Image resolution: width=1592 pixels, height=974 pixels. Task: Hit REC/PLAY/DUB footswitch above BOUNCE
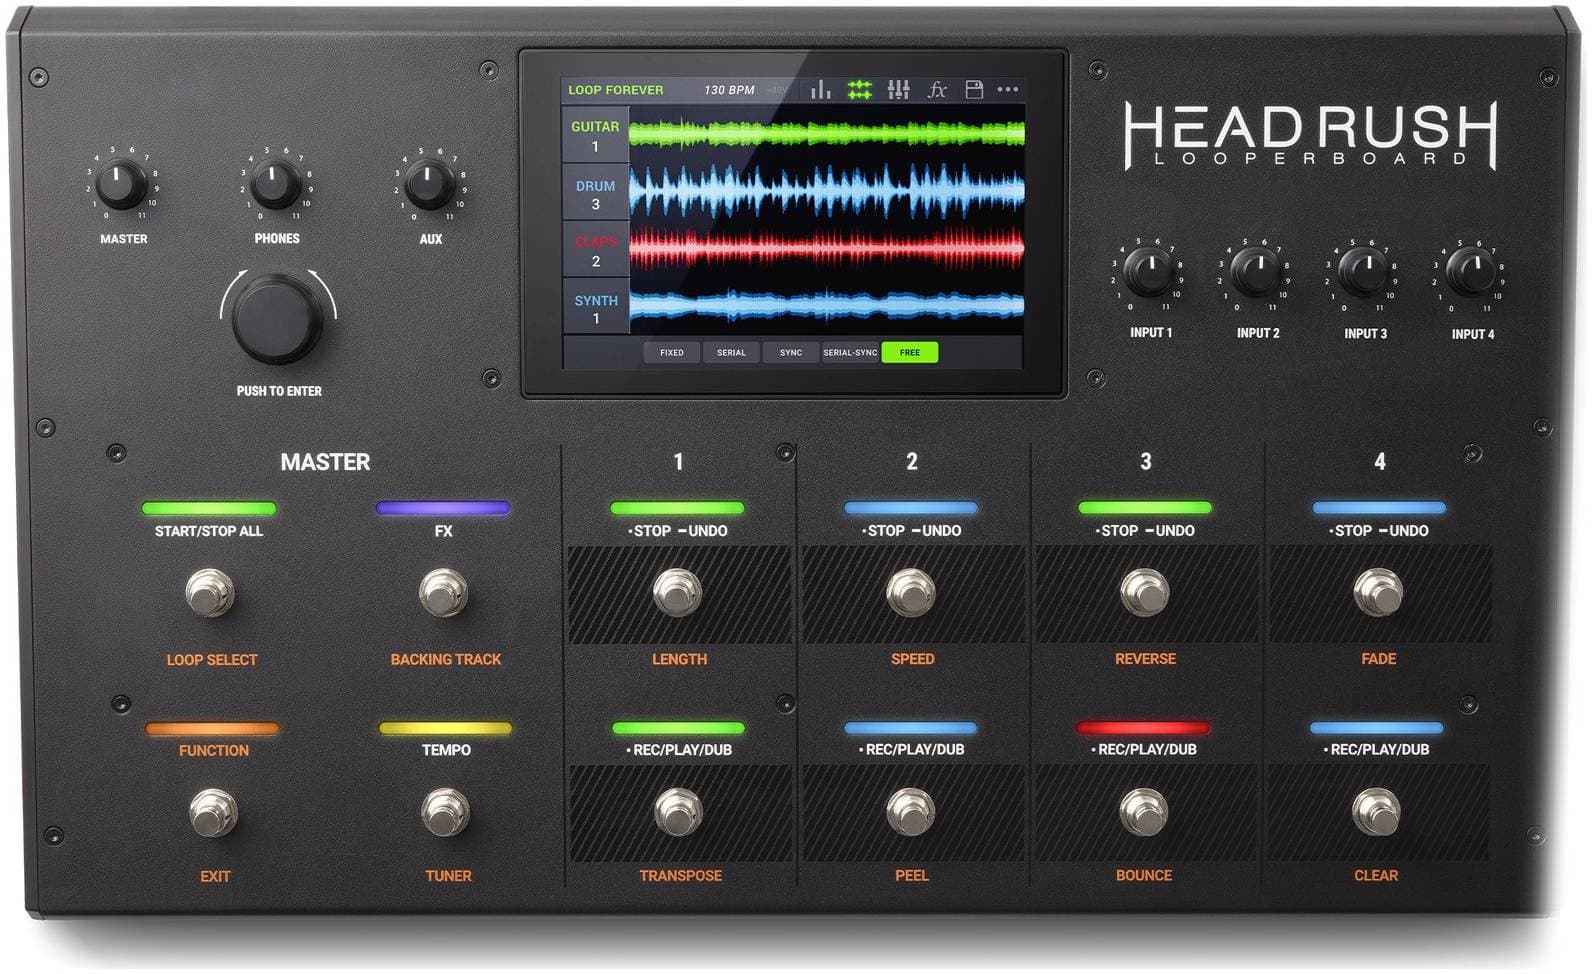pyautogui.click(x=1144, y=811)
